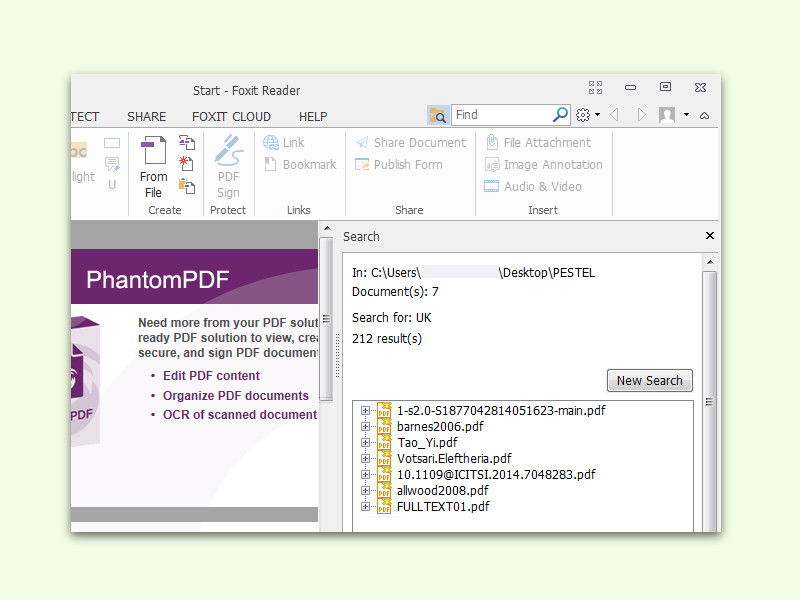This screenshot has width=800, height=600.
Task: Click the New Search button
Action: [649, 381]
